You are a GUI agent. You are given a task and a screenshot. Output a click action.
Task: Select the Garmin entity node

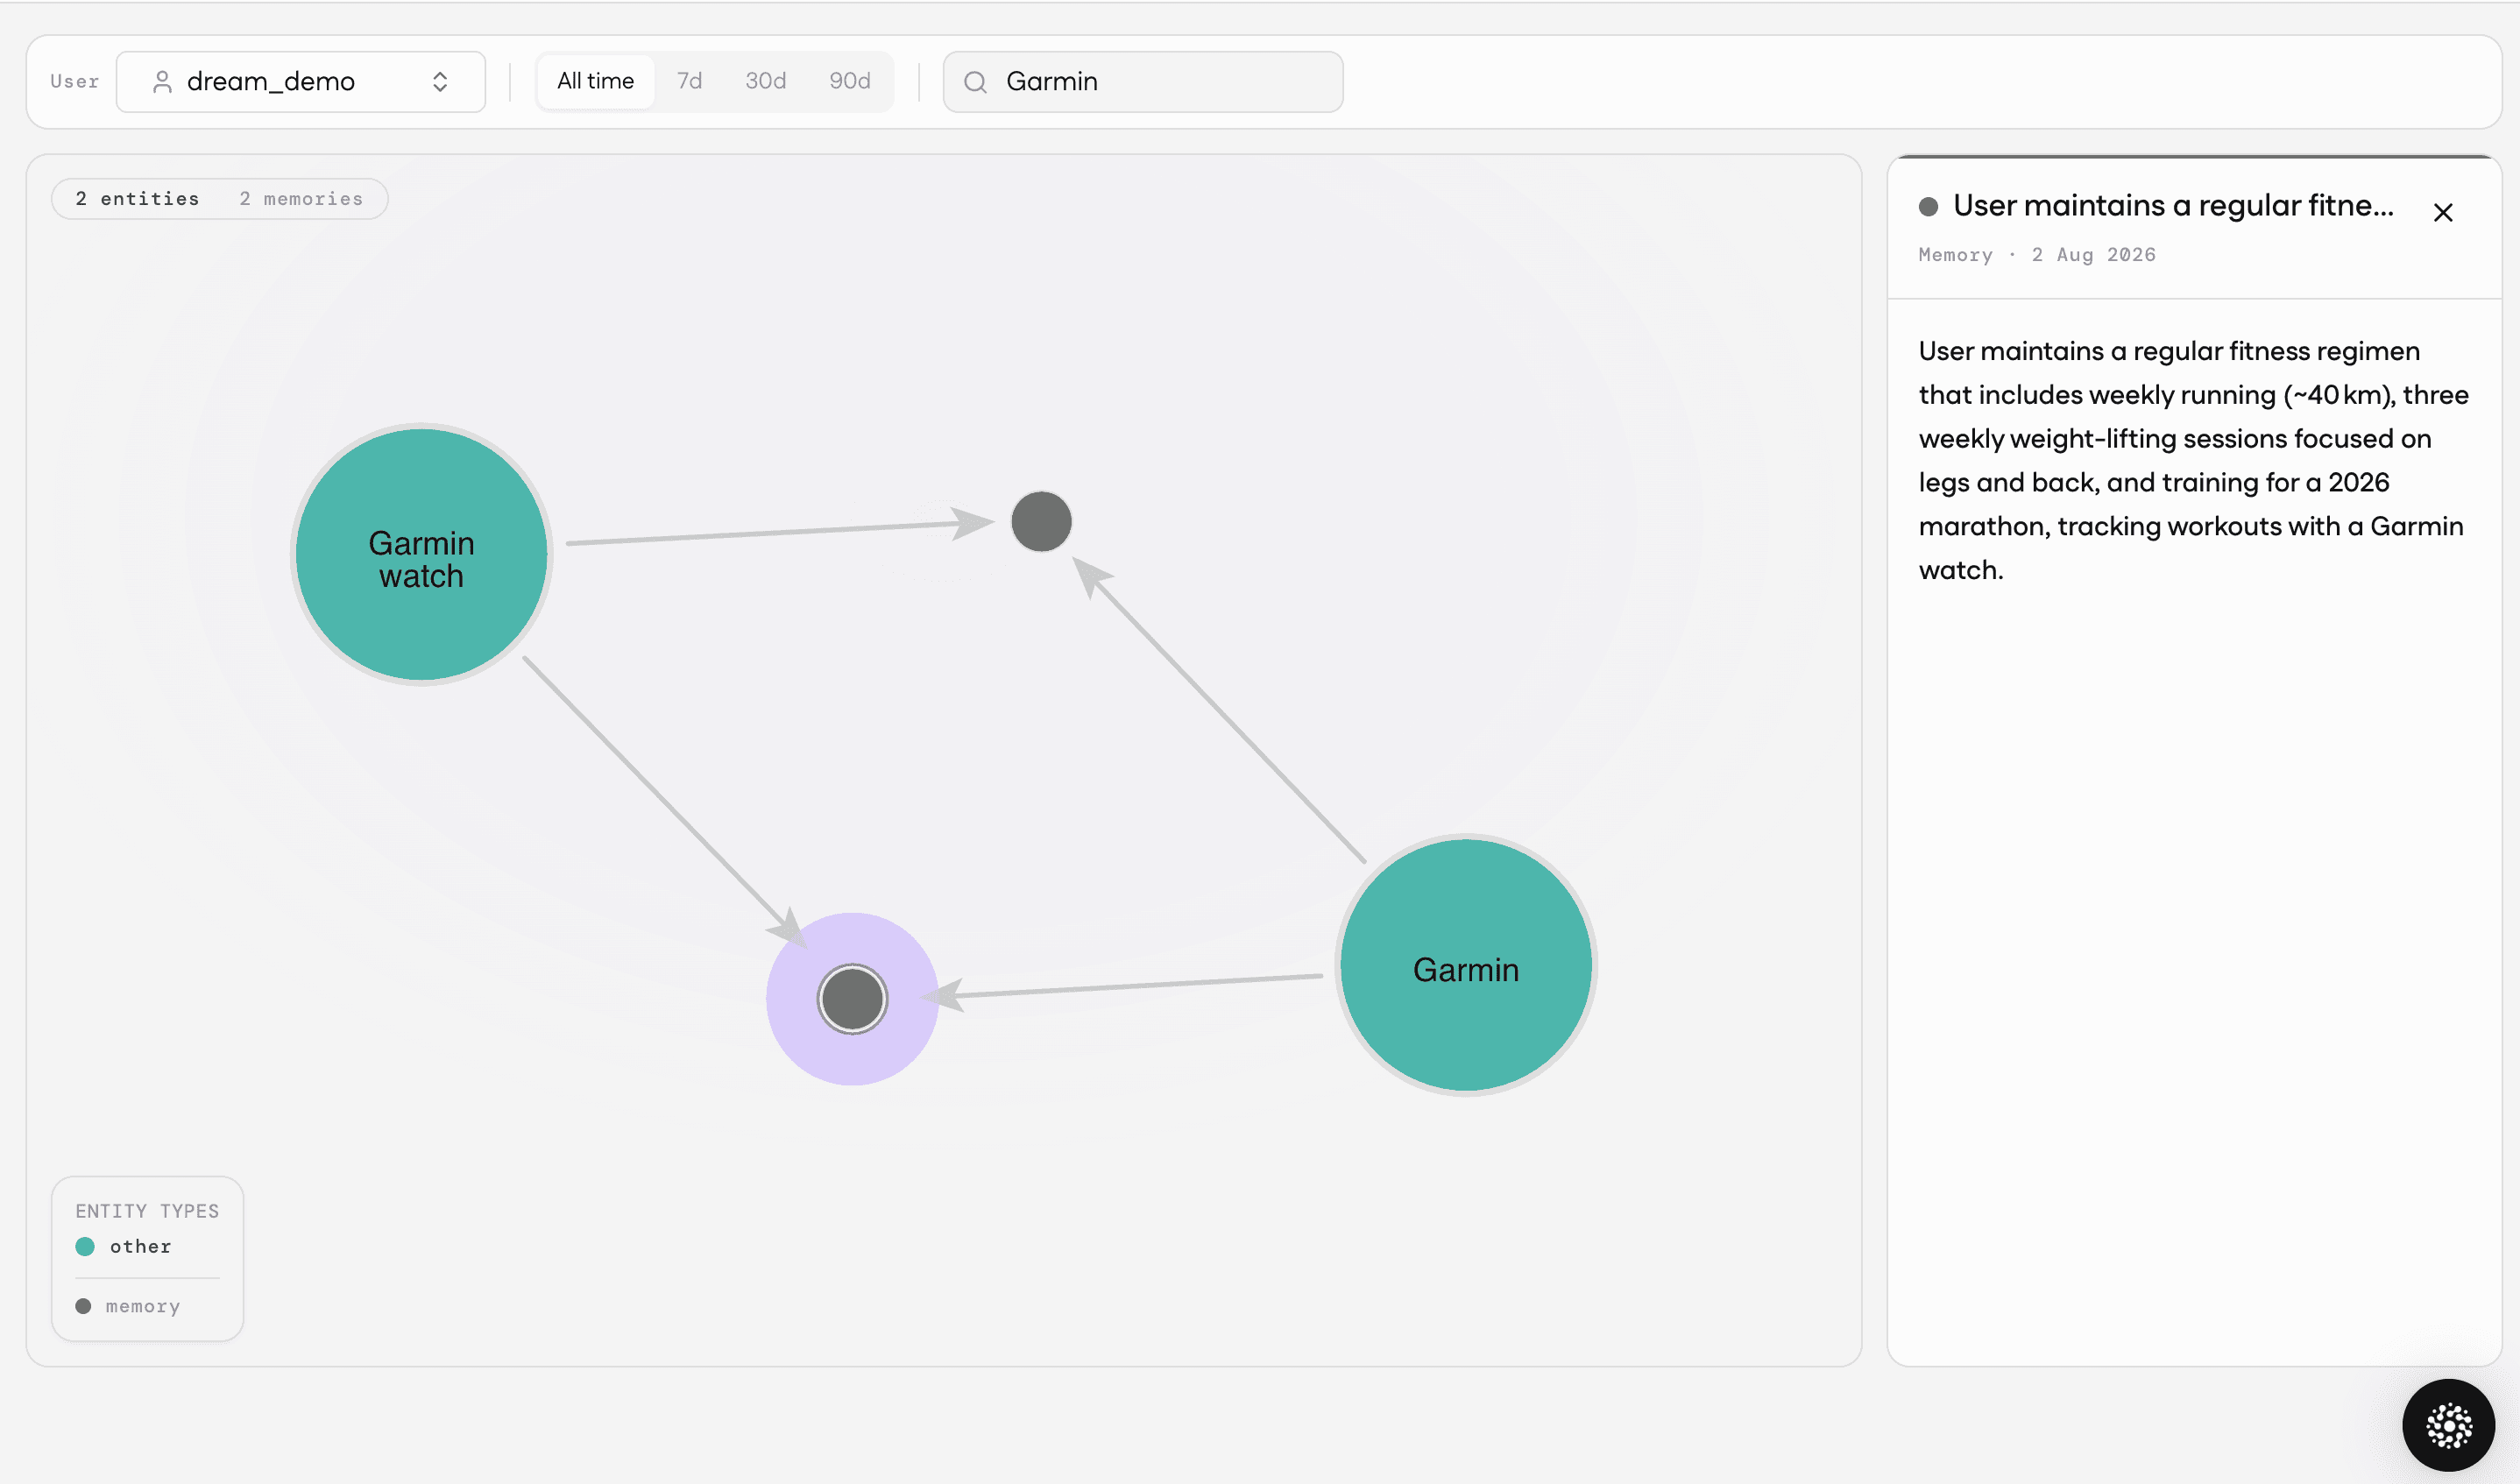1465,965
